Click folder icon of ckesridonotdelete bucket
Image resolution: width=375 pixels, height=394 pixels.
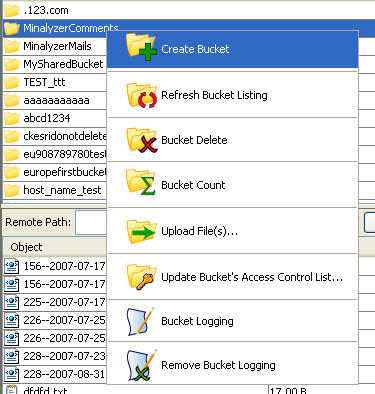[12, 136]
